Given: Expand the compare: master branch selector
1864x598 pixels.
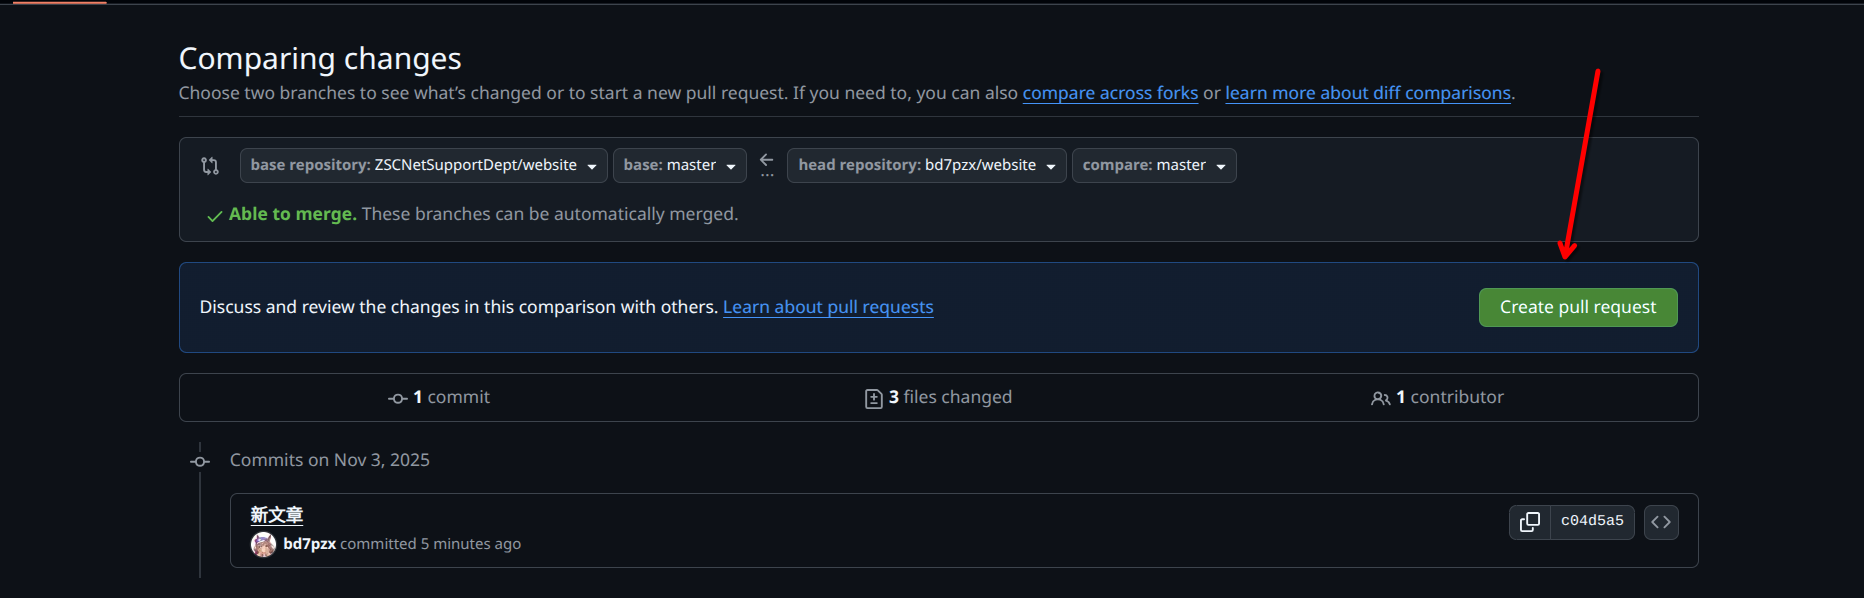Looking at the screenshot, I should pos(1153,166).
